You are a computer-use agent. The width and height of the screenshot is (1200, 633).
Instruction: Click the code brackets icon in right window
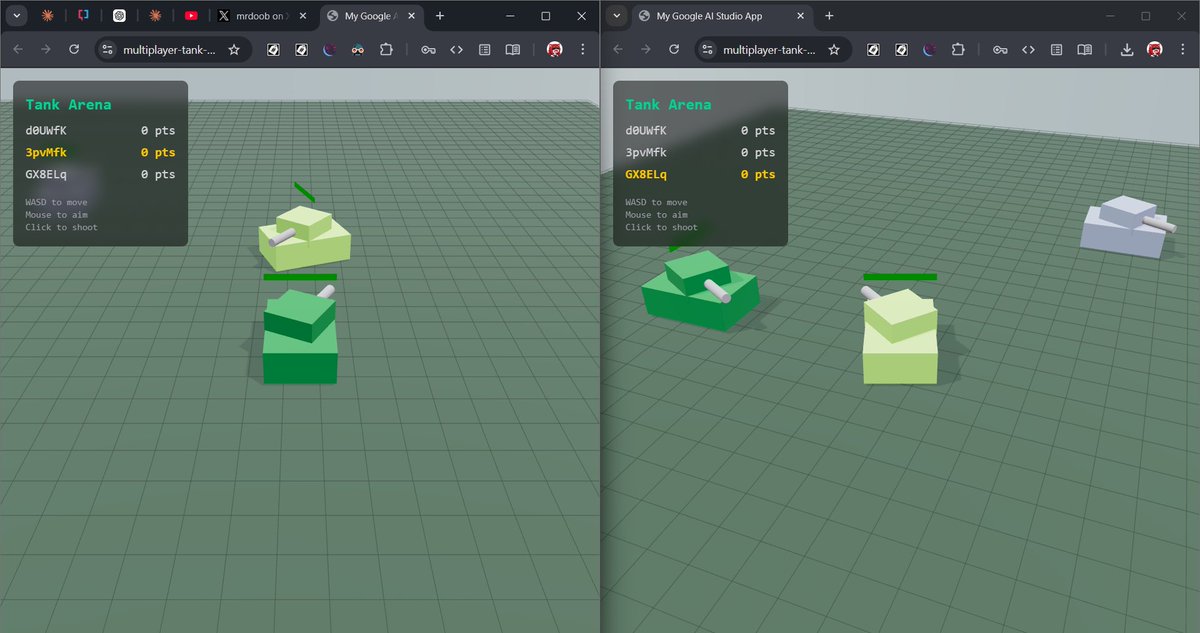coord(1028,49)
